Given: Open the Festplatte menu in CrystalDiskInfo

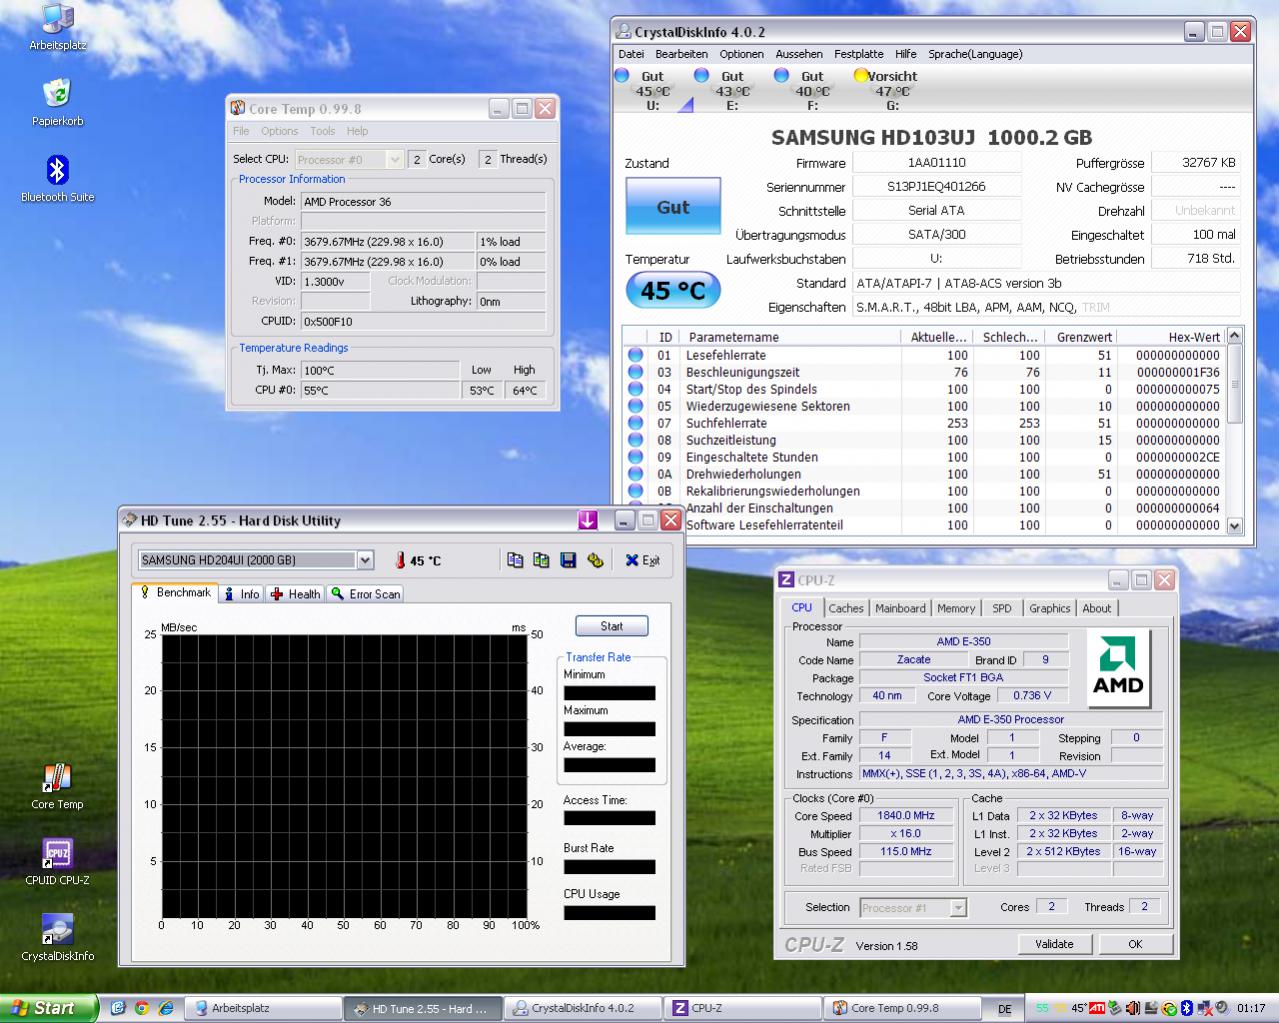Looking at the screenshot, I should (858, 54).
